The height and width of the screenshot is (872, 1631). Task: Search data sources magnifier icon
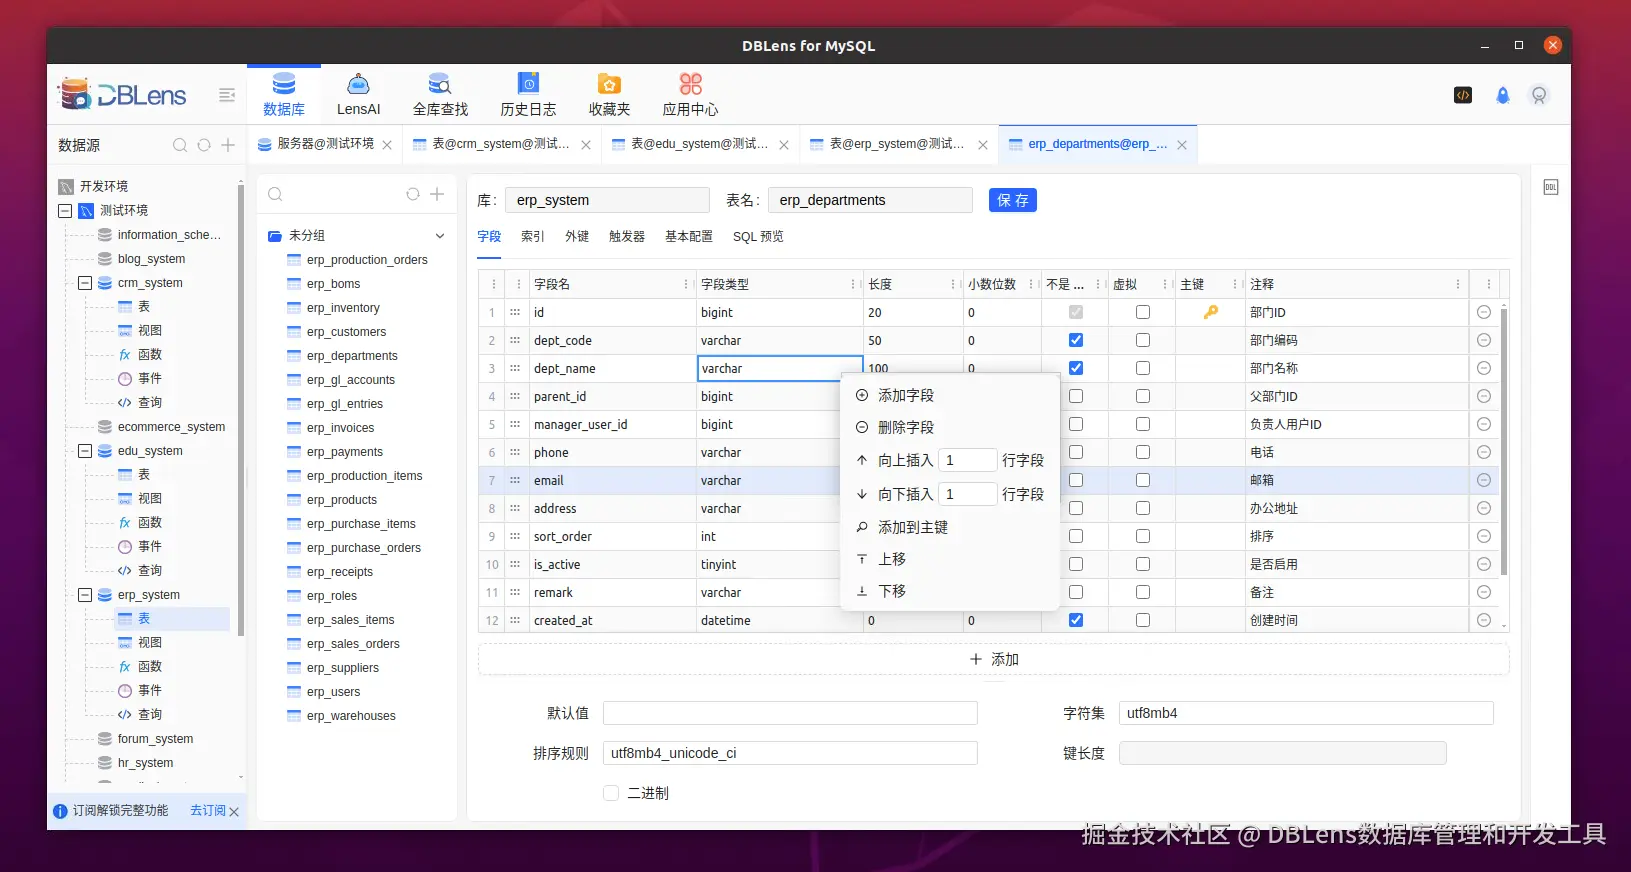(180, 145)
